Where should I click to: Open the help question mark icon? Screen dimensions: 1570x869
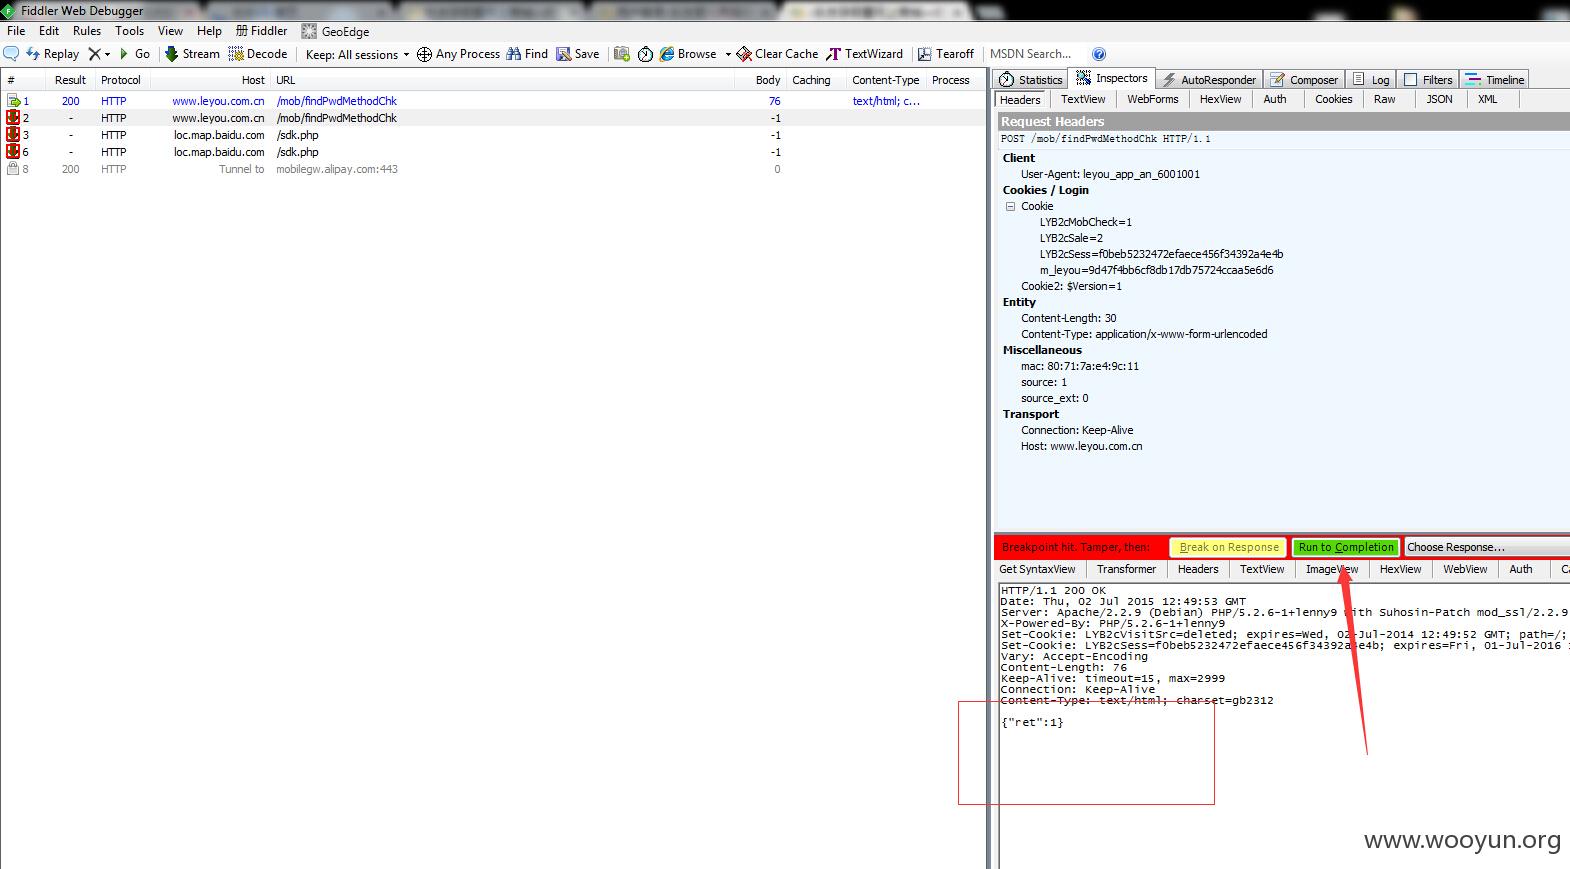point(1099,54)
